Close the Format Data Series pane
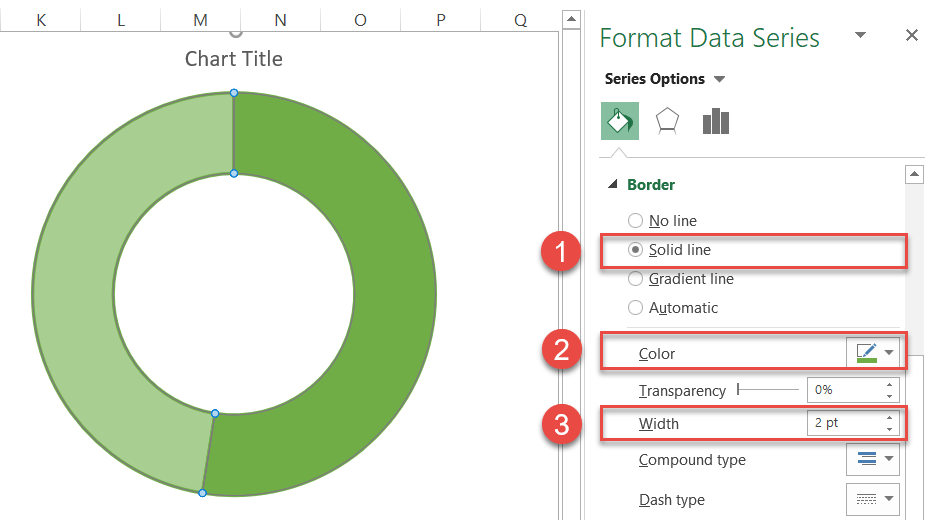 (912, 35)
